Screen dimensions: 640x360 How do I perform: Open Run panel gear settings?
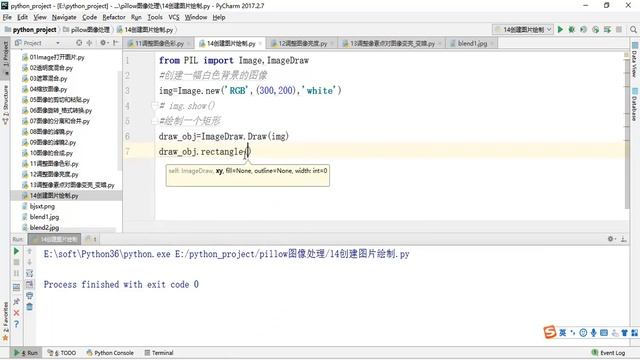point(611,239)
